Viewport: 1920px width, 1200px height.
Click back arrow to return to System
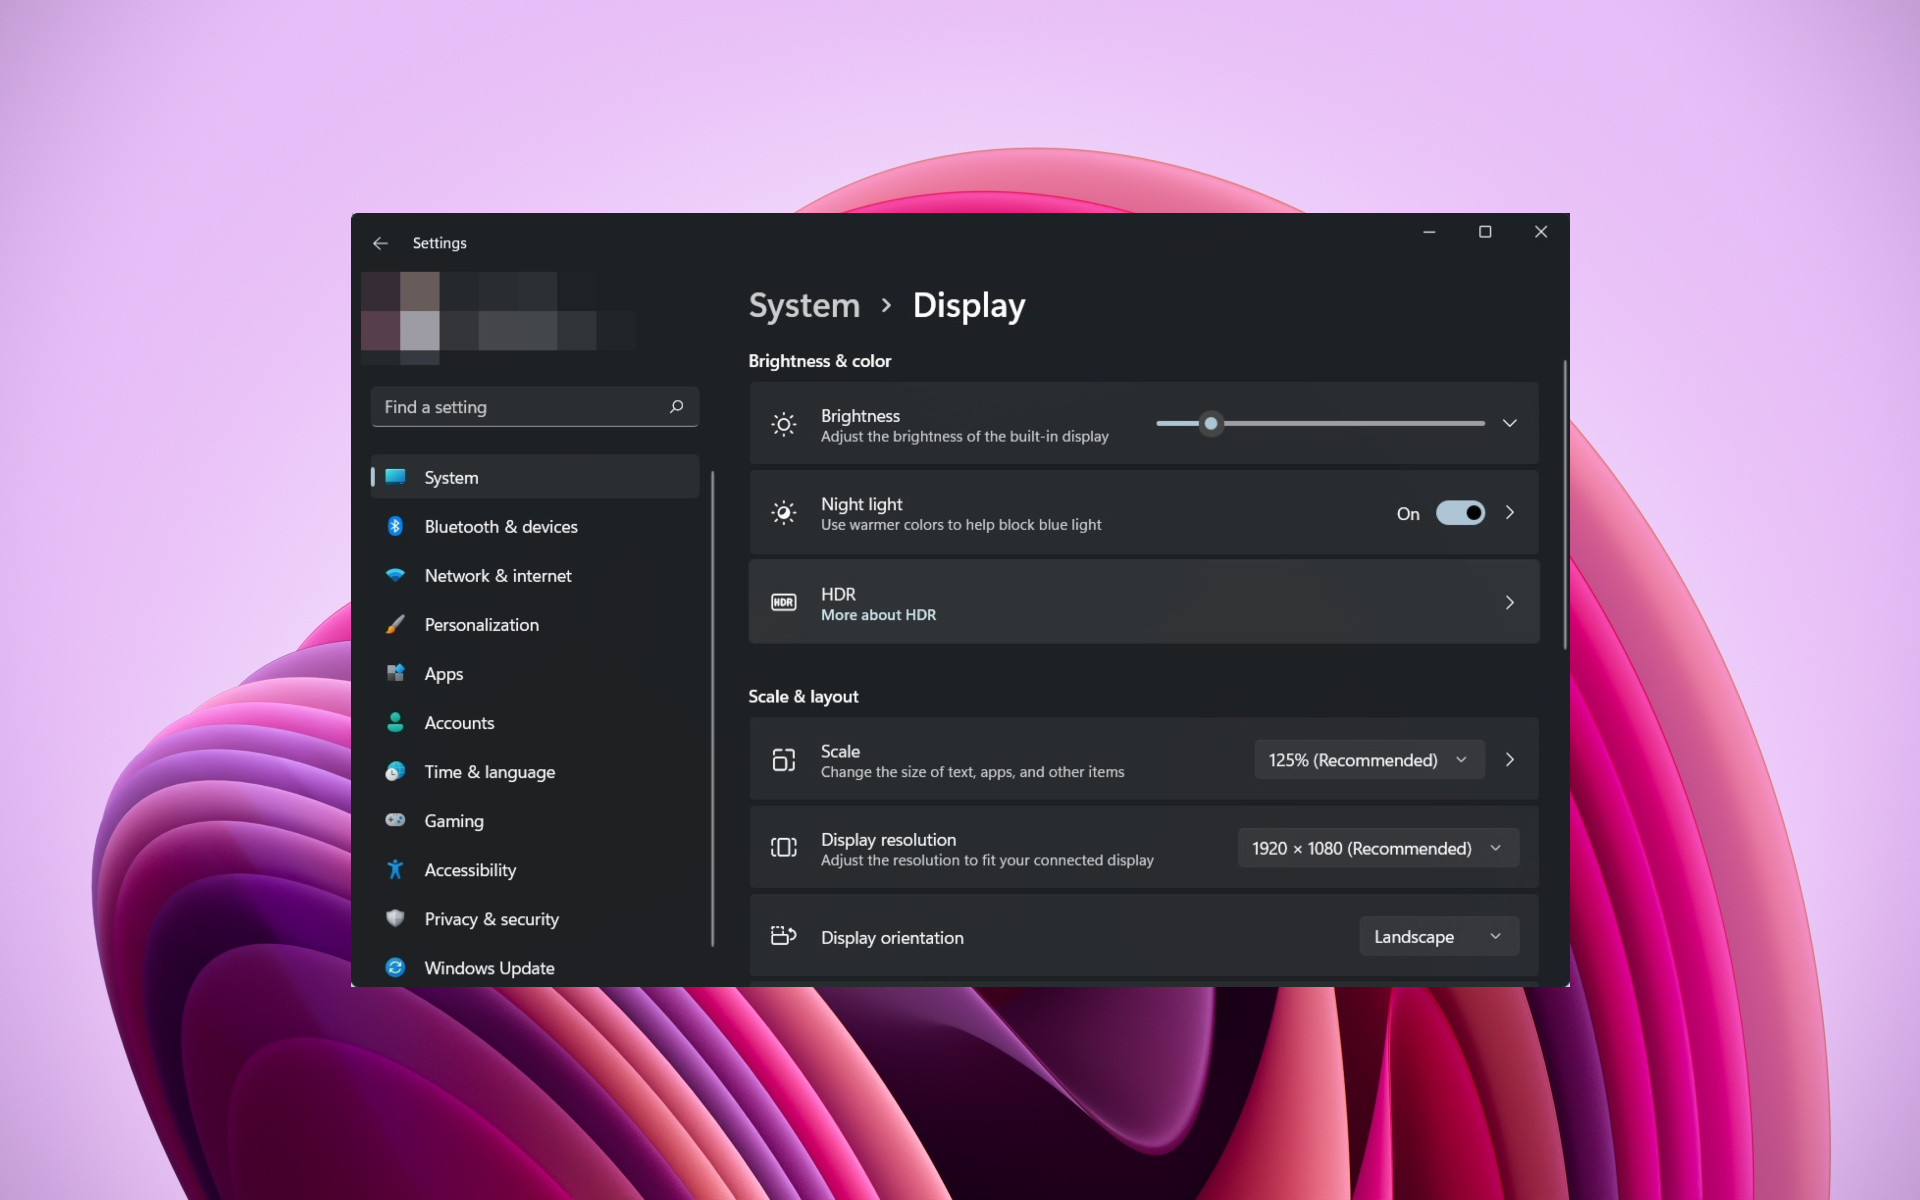coord(380,242)
